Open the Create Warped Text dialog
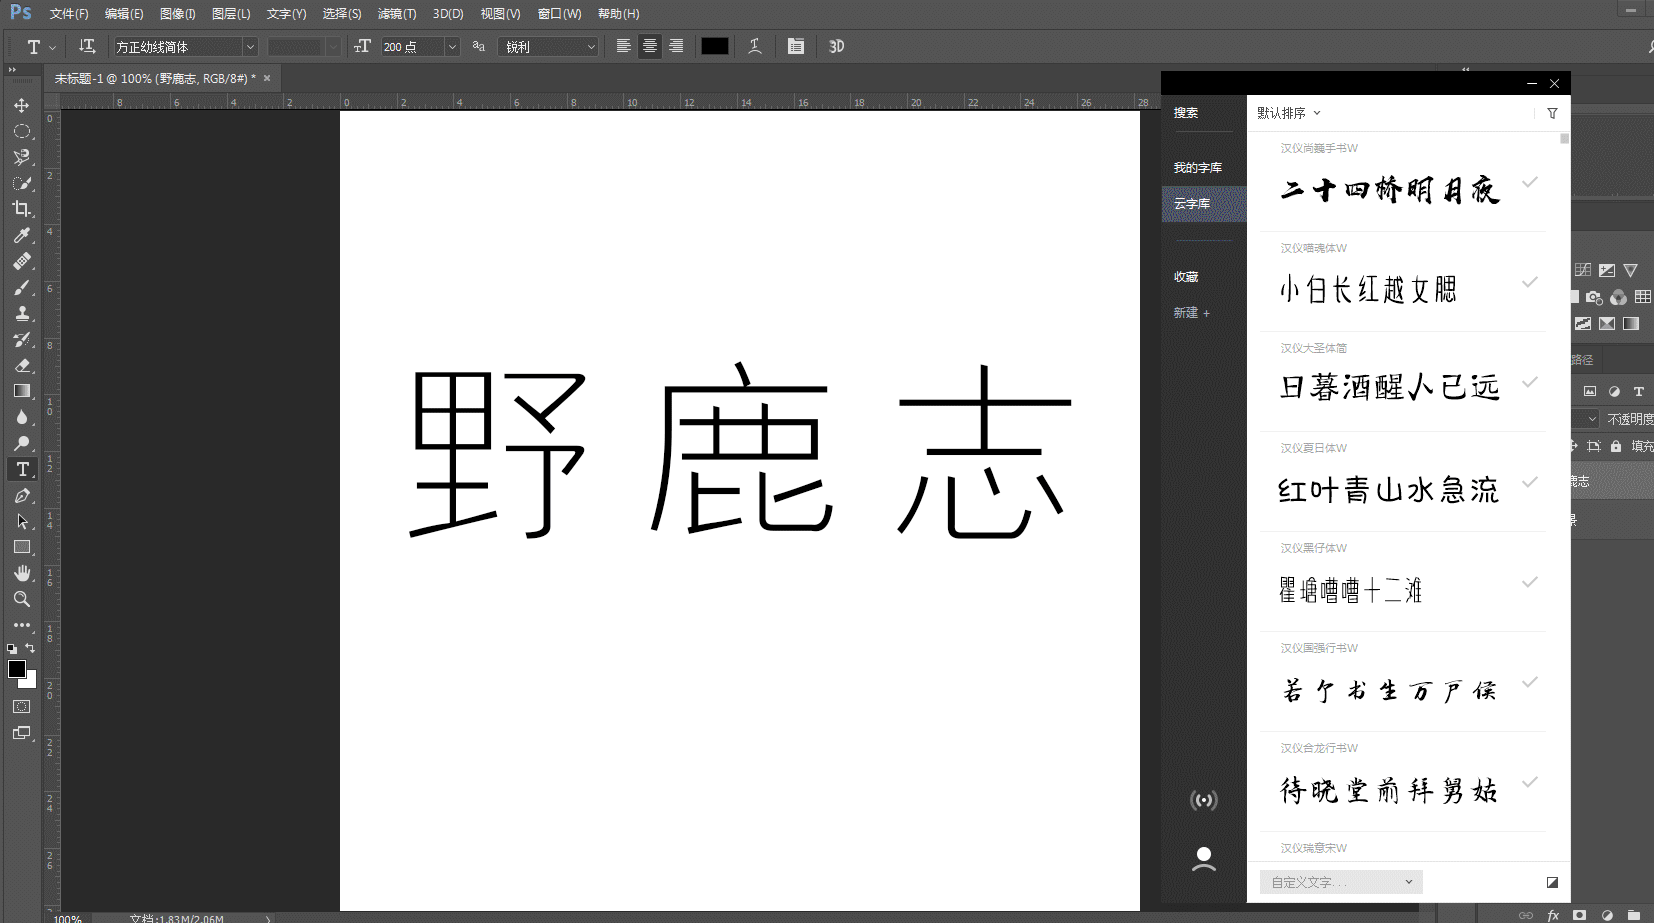The image size is (1654, 923). pyautogui.click(x=755, y=46)
